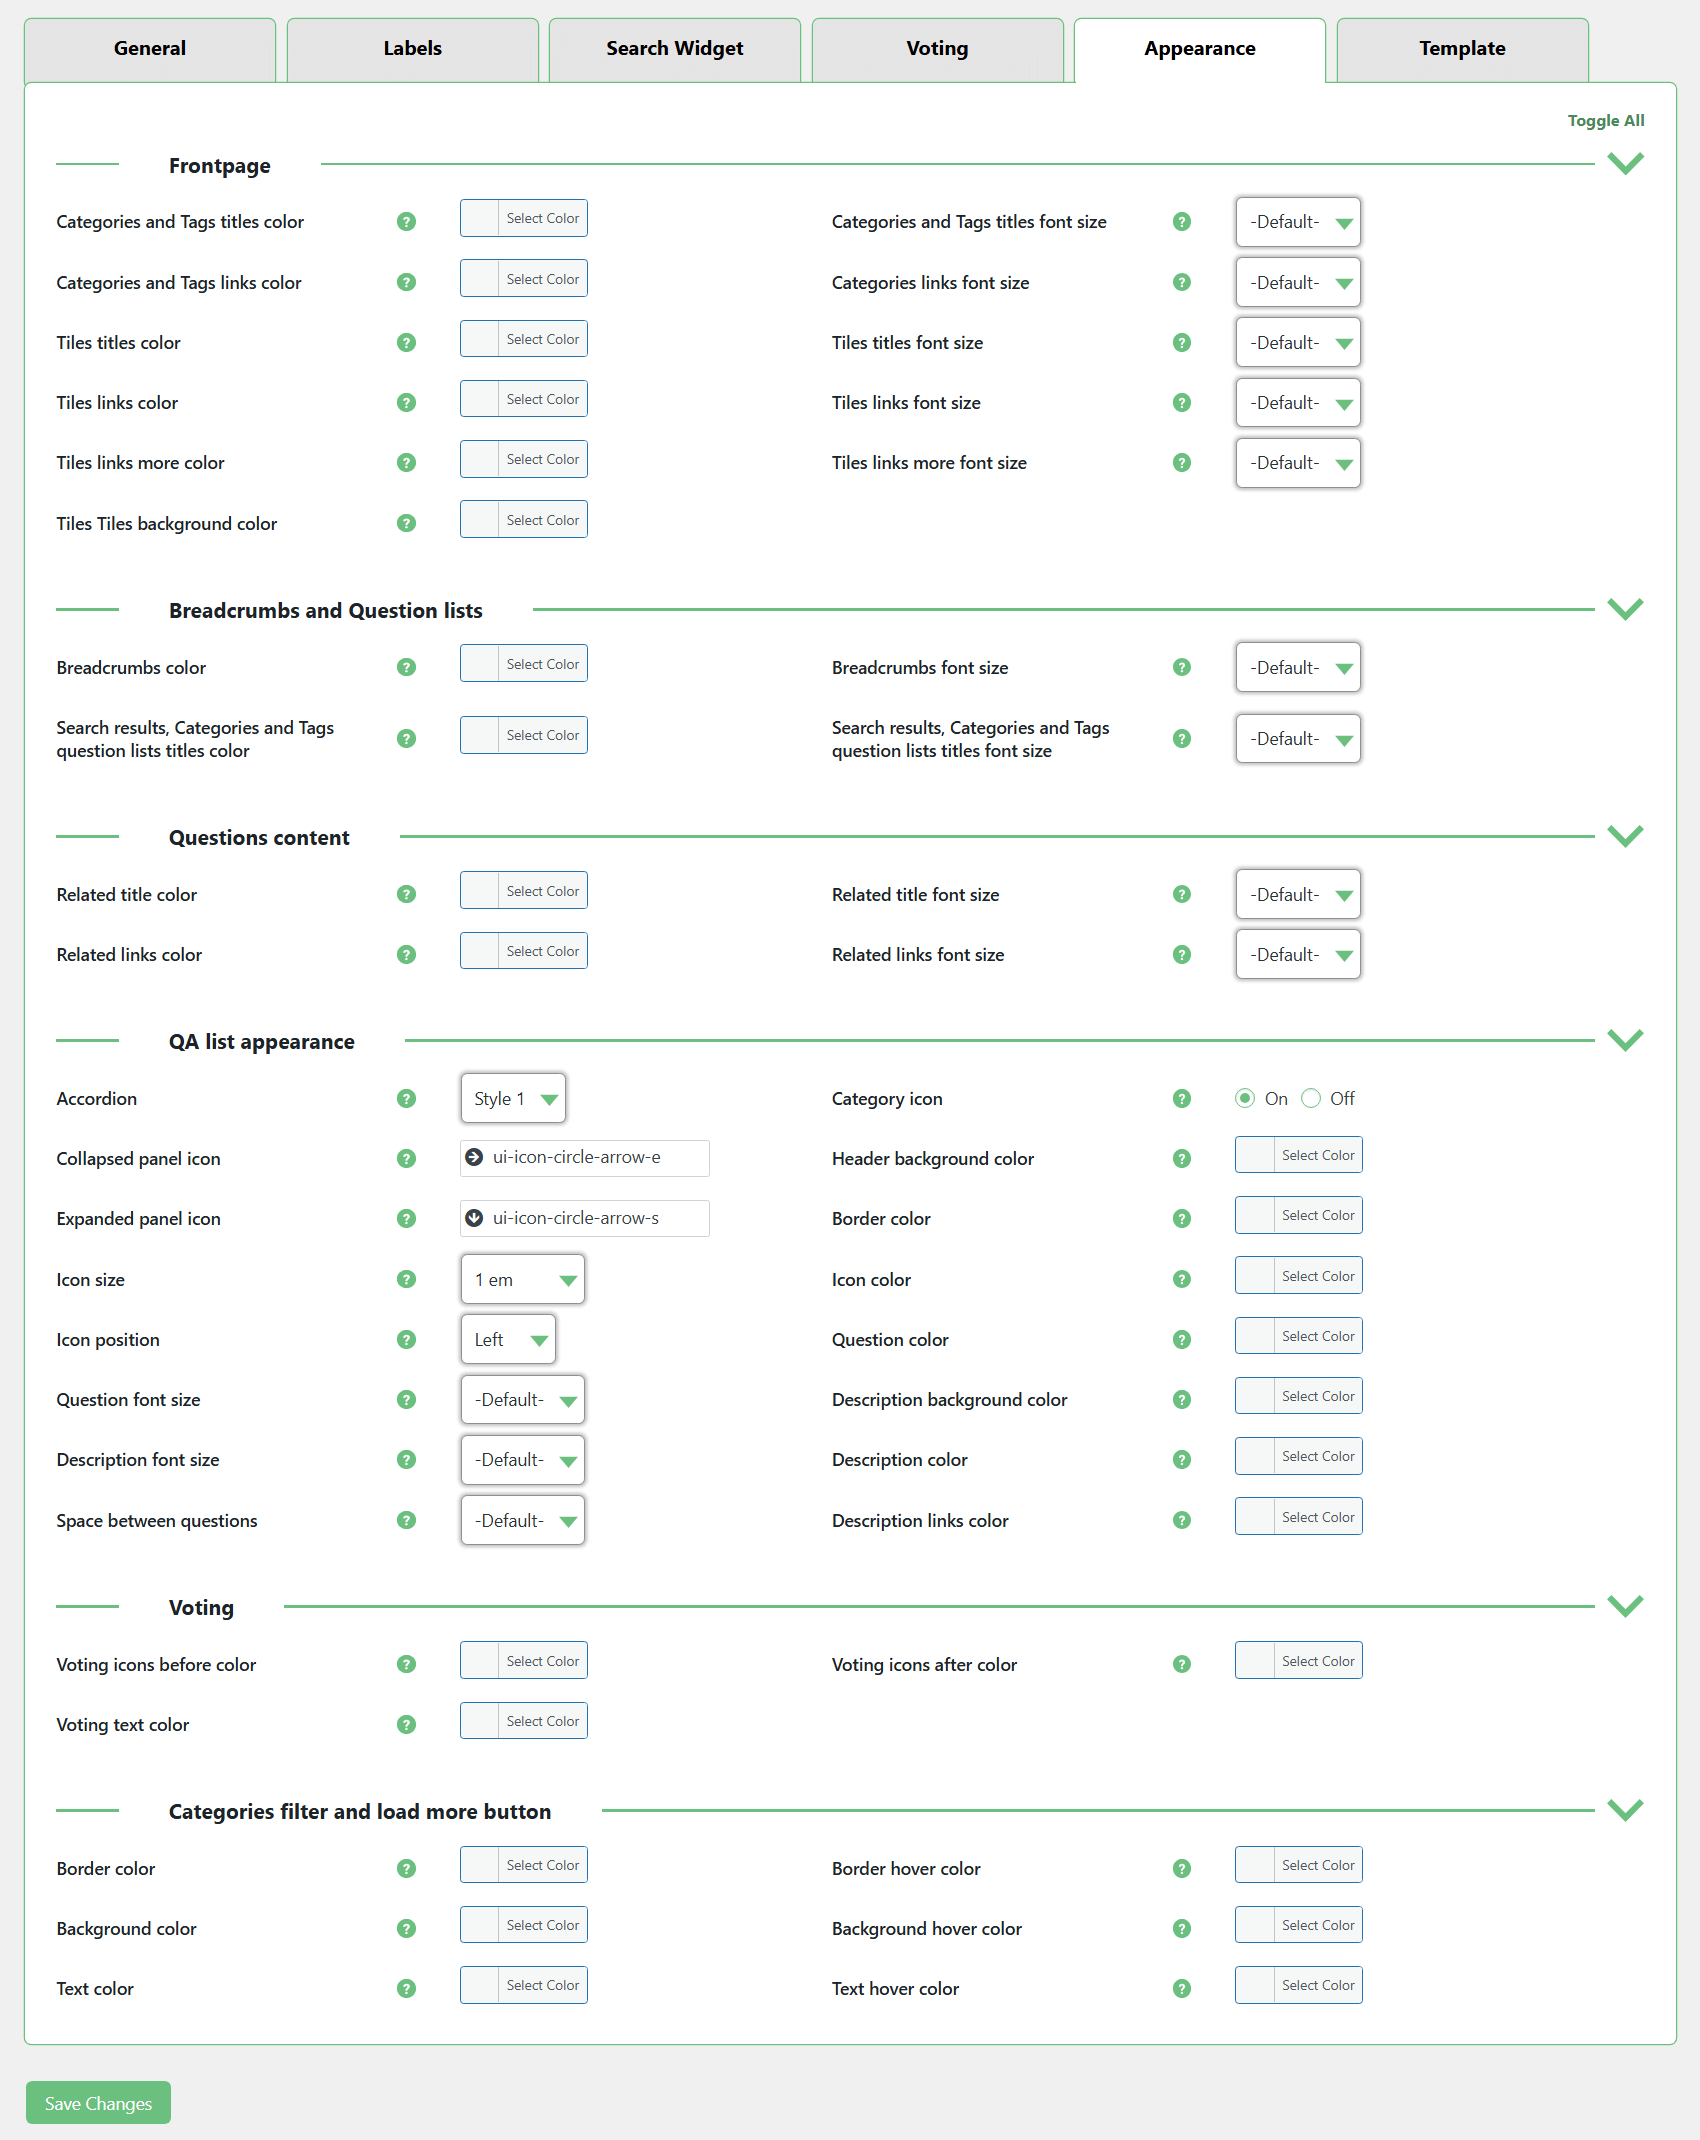
Task: Show help for Voting icons after color
Action: pyautogui.click(x=1182, y=1664)
